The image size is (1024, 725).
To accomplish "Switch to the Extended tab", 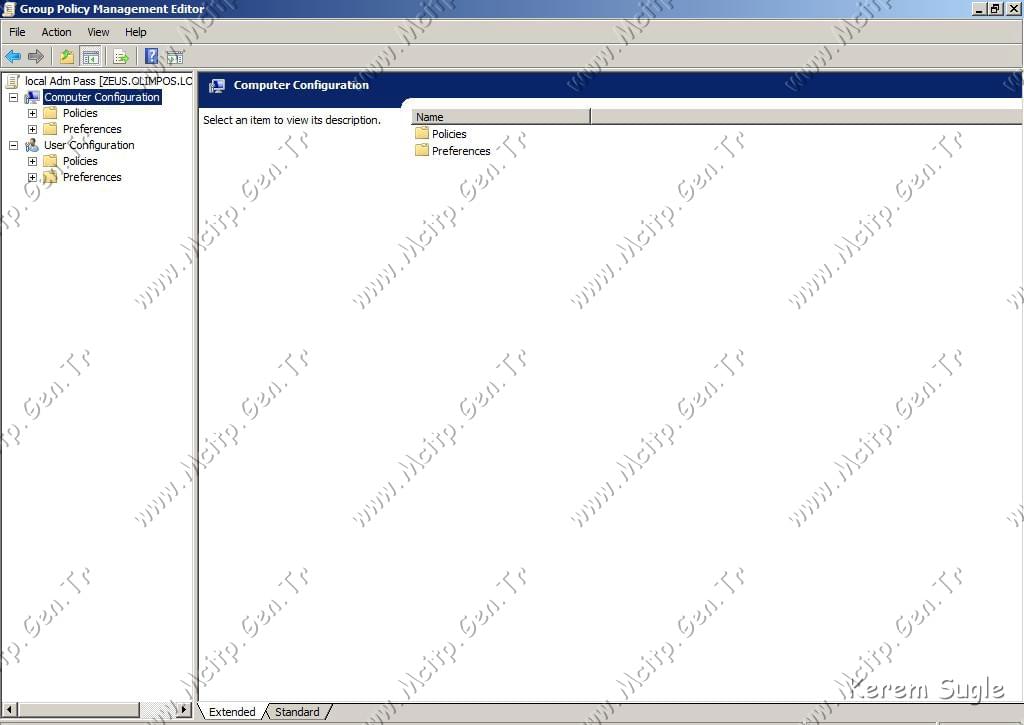I will 232,712.
